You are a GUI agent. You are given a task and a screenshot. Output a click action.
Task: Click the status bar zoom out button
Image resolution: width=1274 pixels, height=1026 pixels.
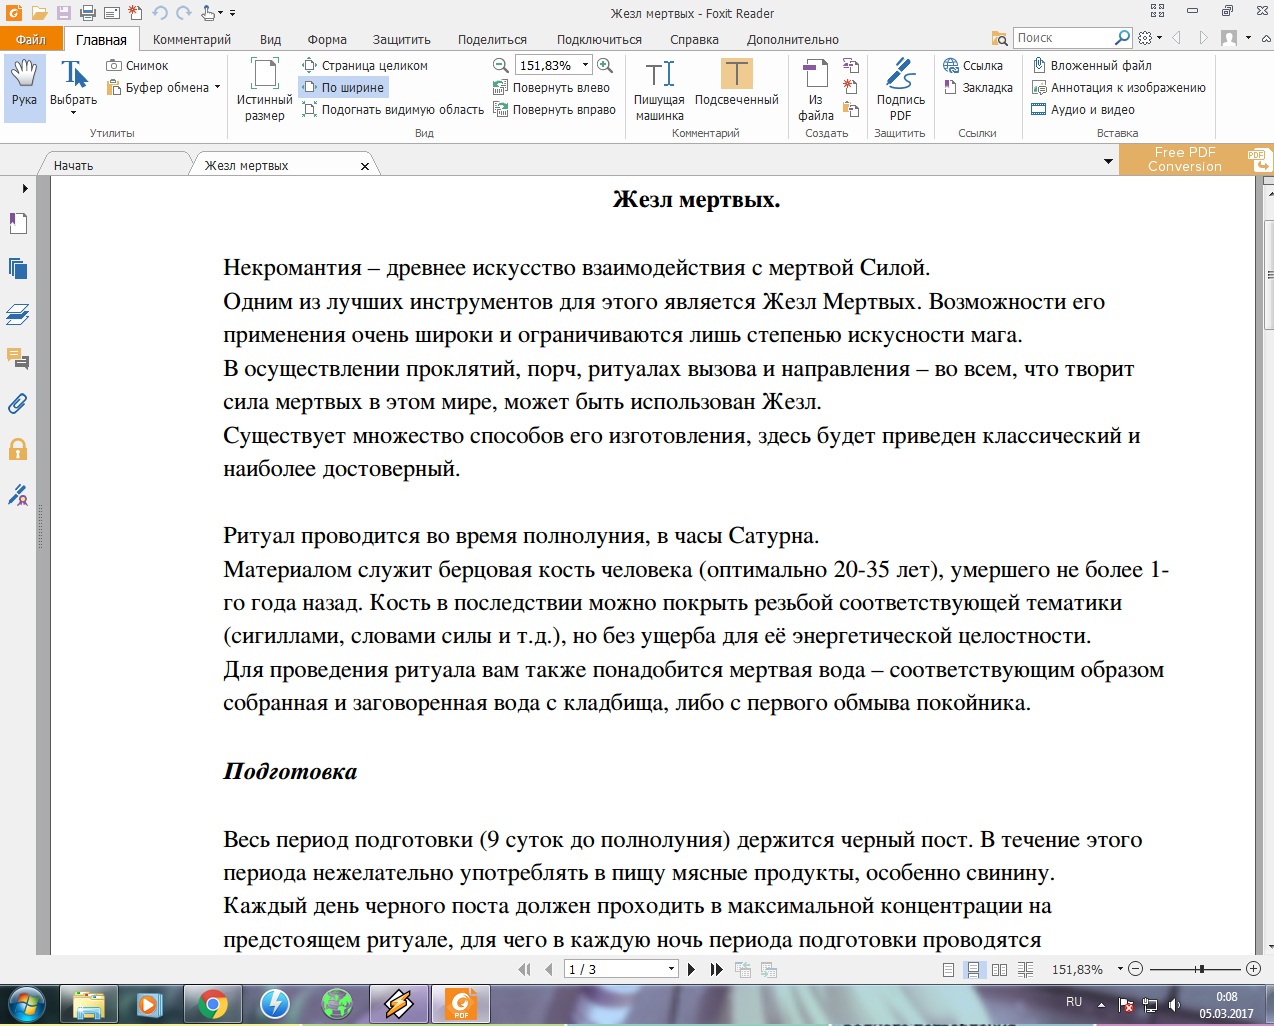click(x=1135, y=969)
